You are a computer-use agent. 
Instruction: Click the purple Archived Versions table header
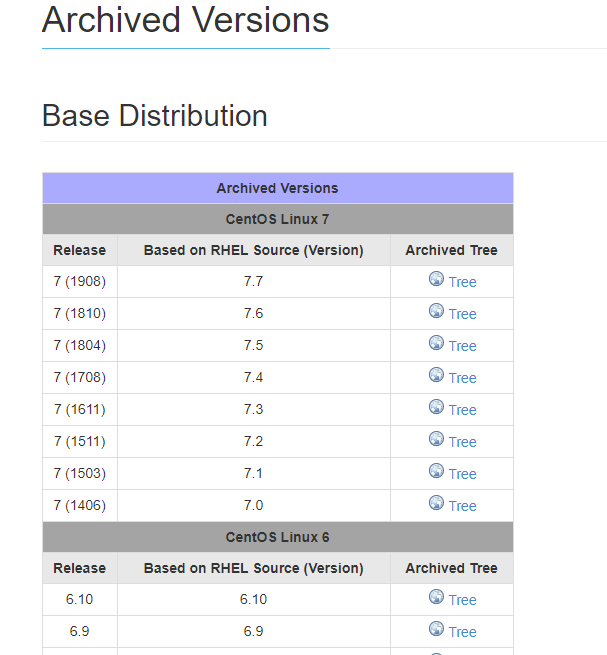pyautogui.click(x=278, y=188)
